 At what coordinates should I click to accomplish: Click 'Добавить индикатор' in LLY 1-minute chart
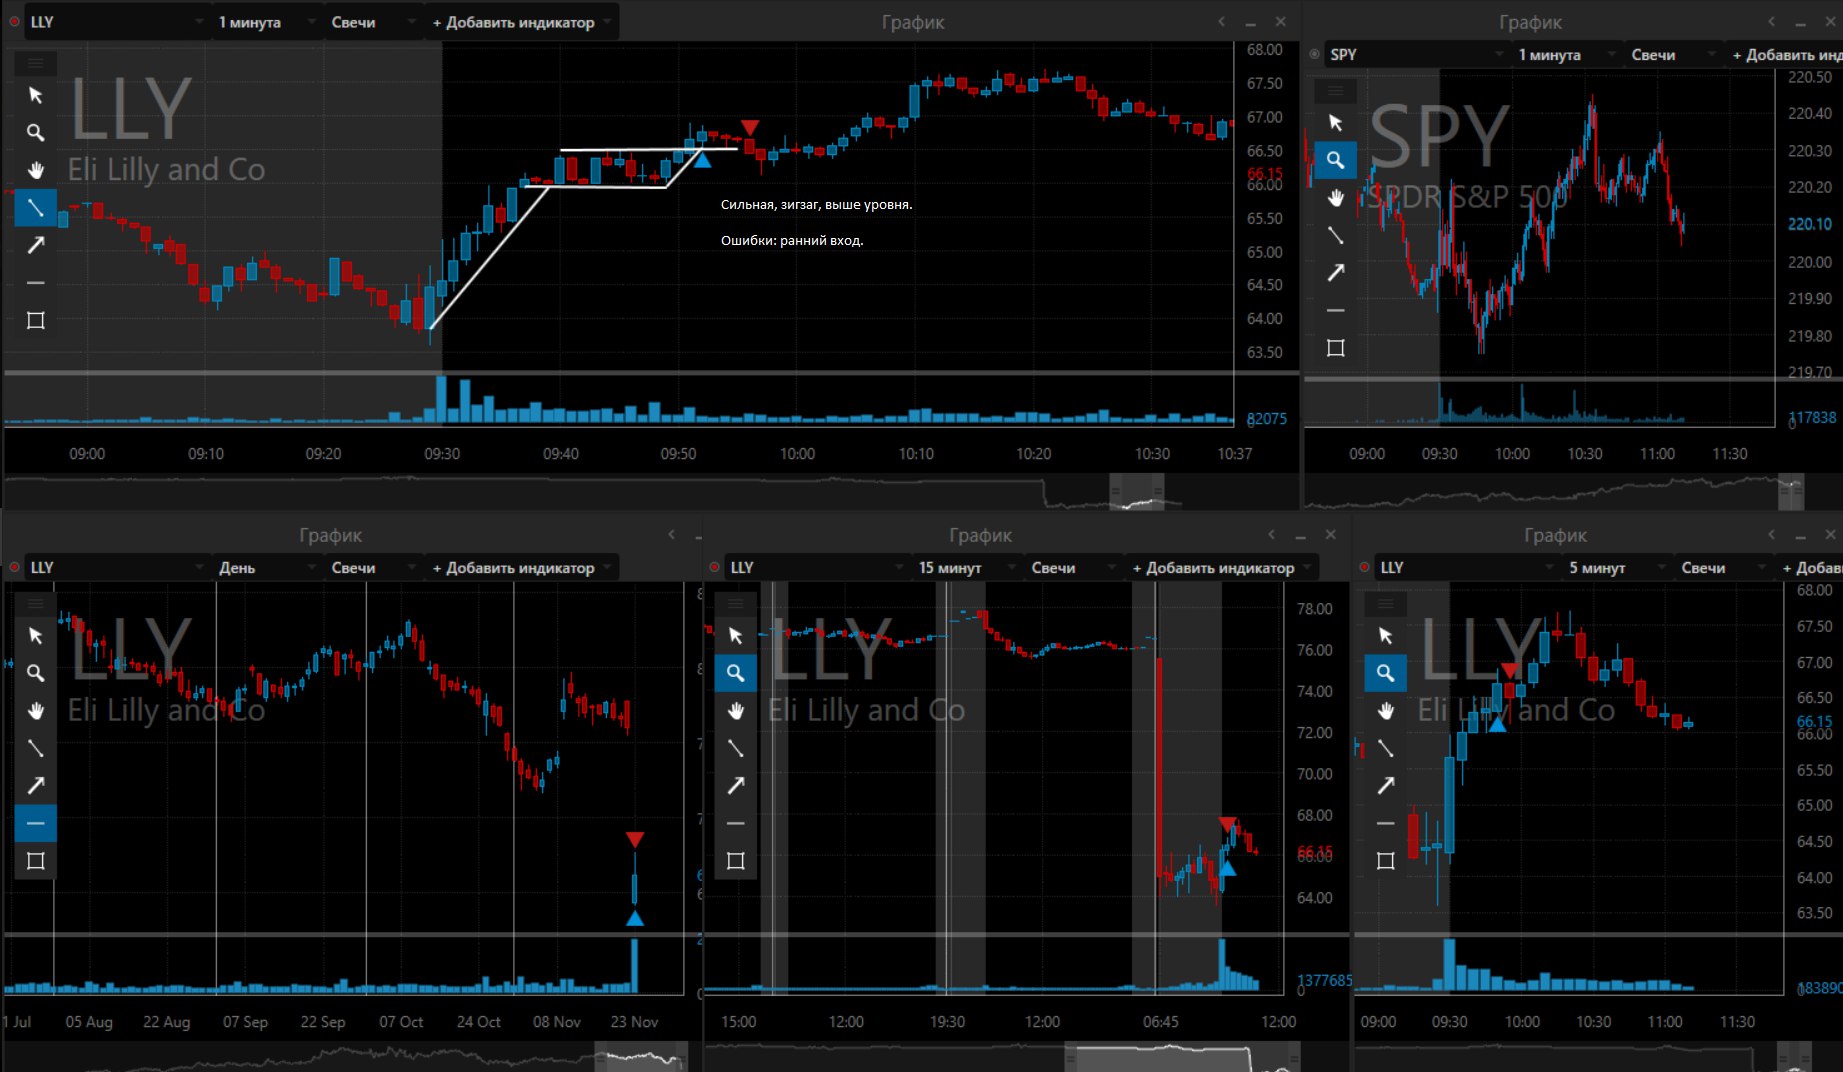[520, 22]
